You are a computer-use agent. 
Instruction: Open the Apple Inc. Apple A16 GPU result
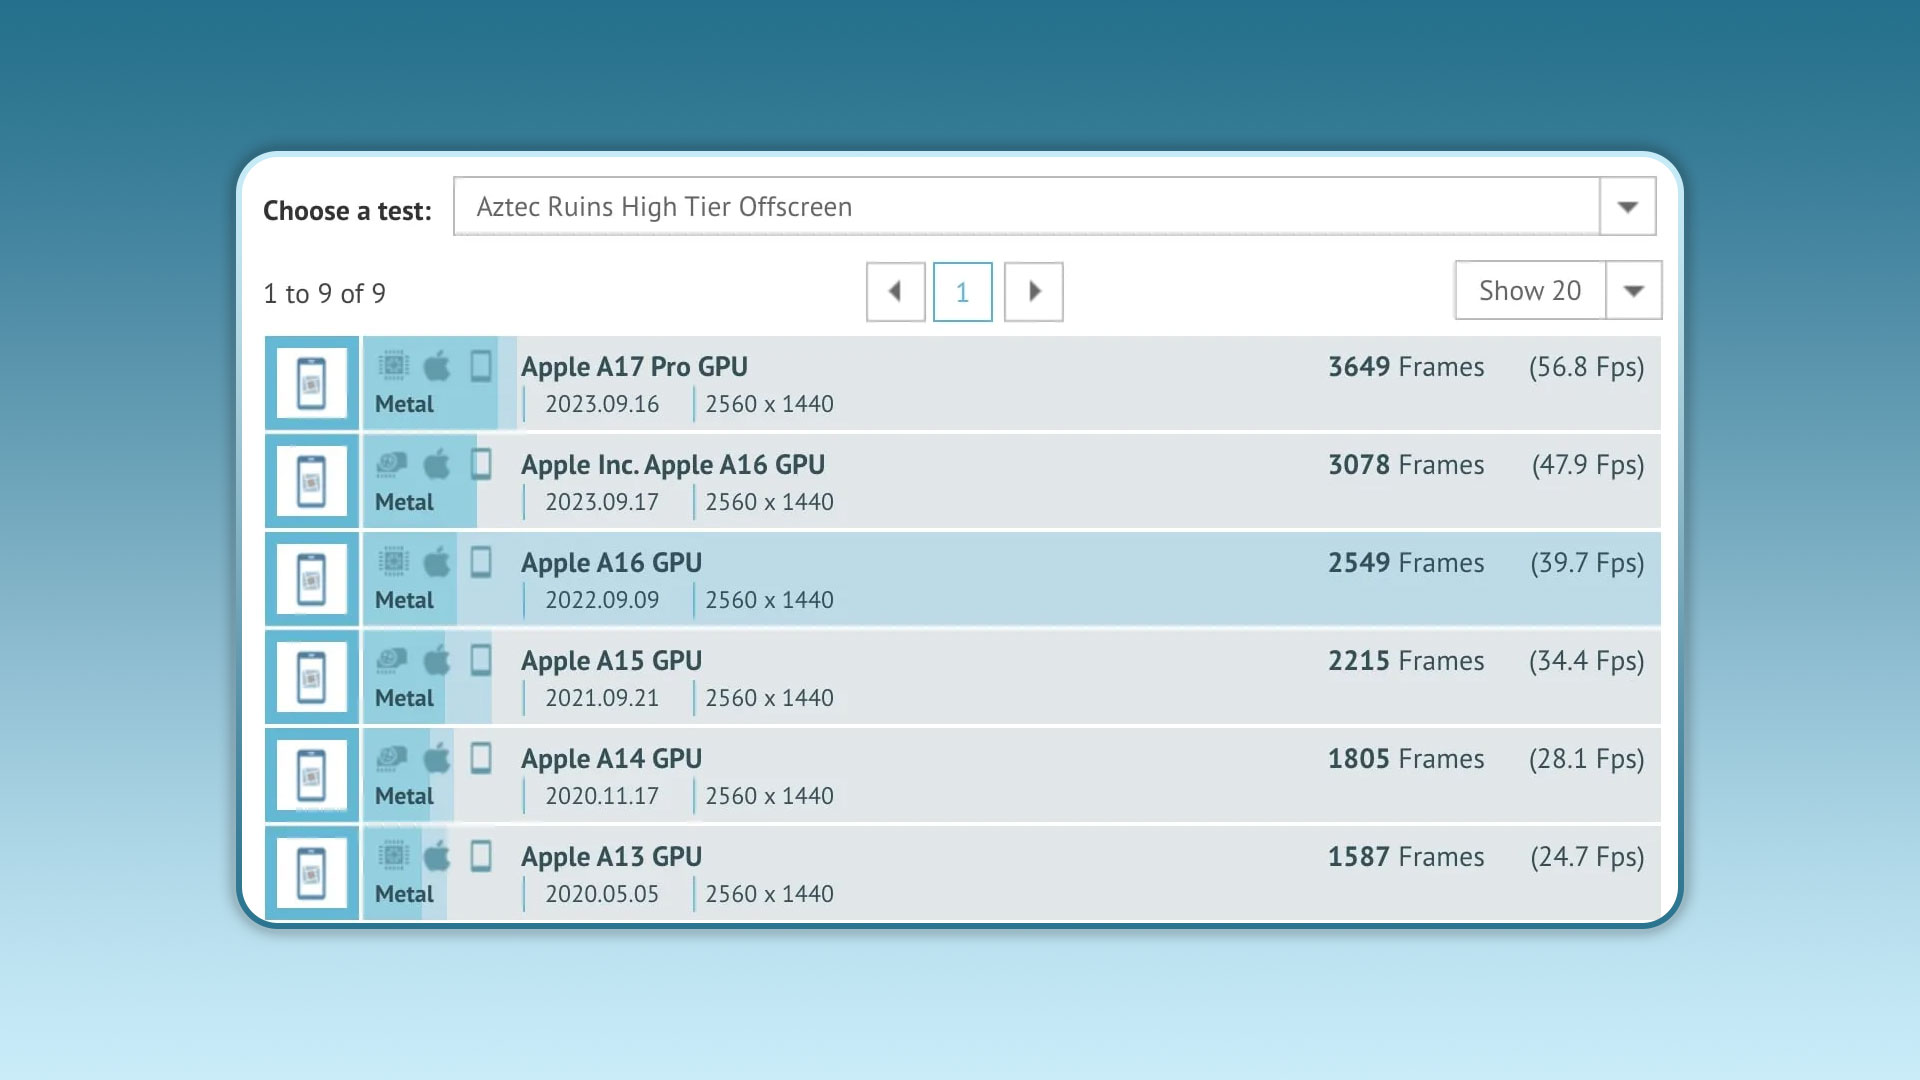click(x=673, y=465)
